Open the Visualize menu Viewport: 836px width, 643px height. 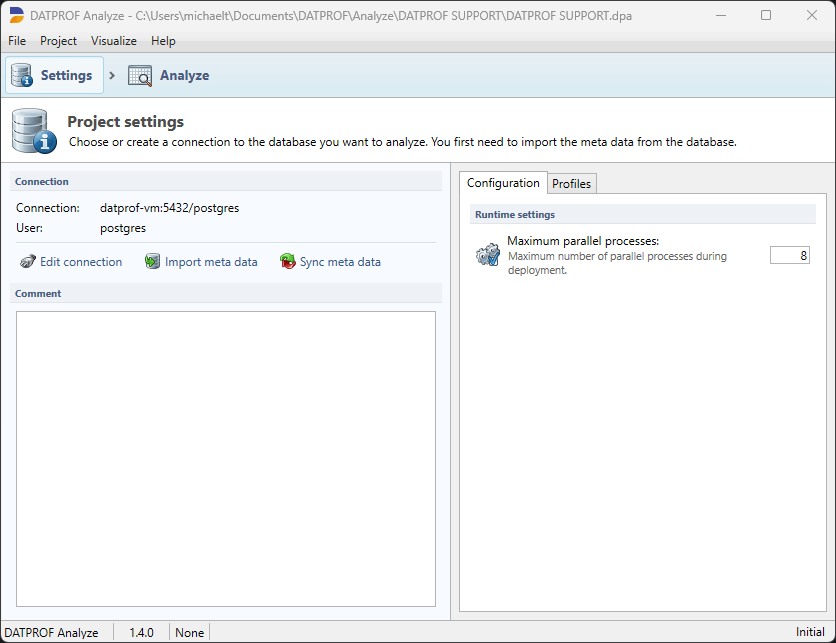point(113,41)
